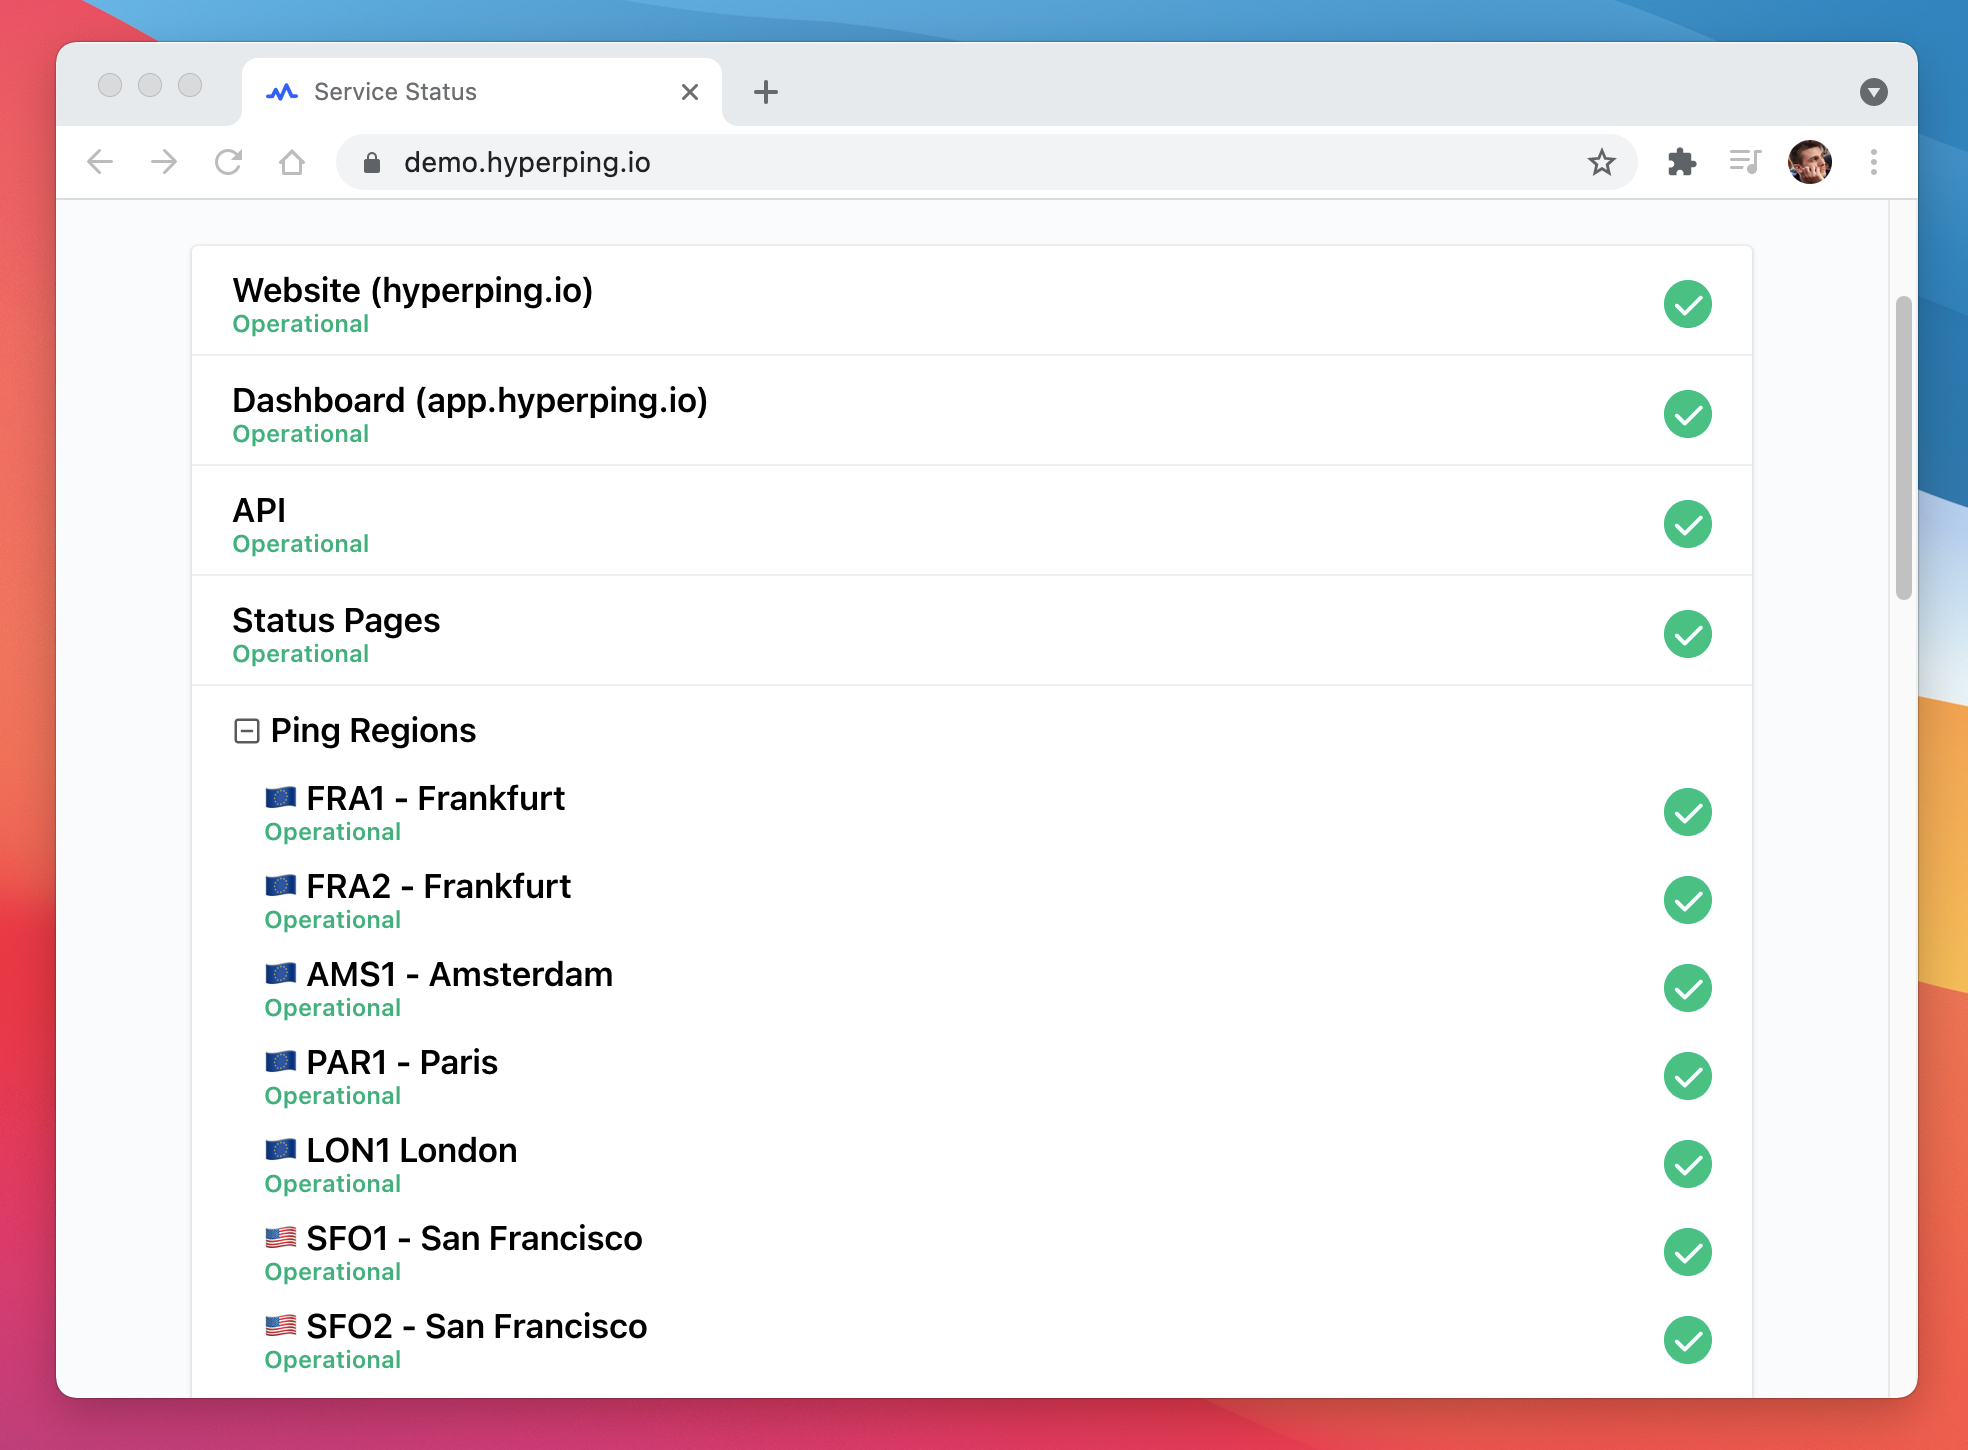Viewport: 1968px width, 1450px height.
Task: Click the US flag beside SFO2 - San Francisco
Action: pyautogui.click(x=281, y=1326)
